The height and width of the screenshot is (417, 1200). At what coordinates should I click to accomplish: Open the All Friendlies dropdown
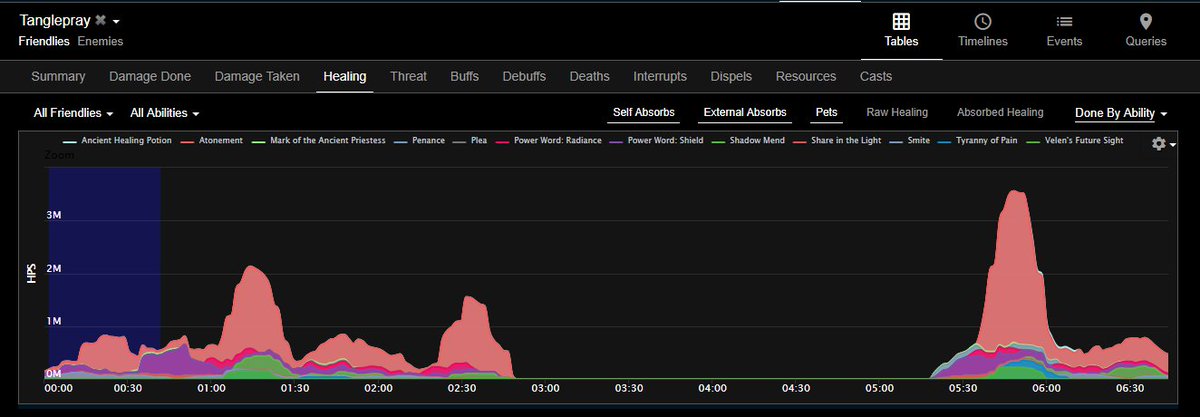point(73,113)
